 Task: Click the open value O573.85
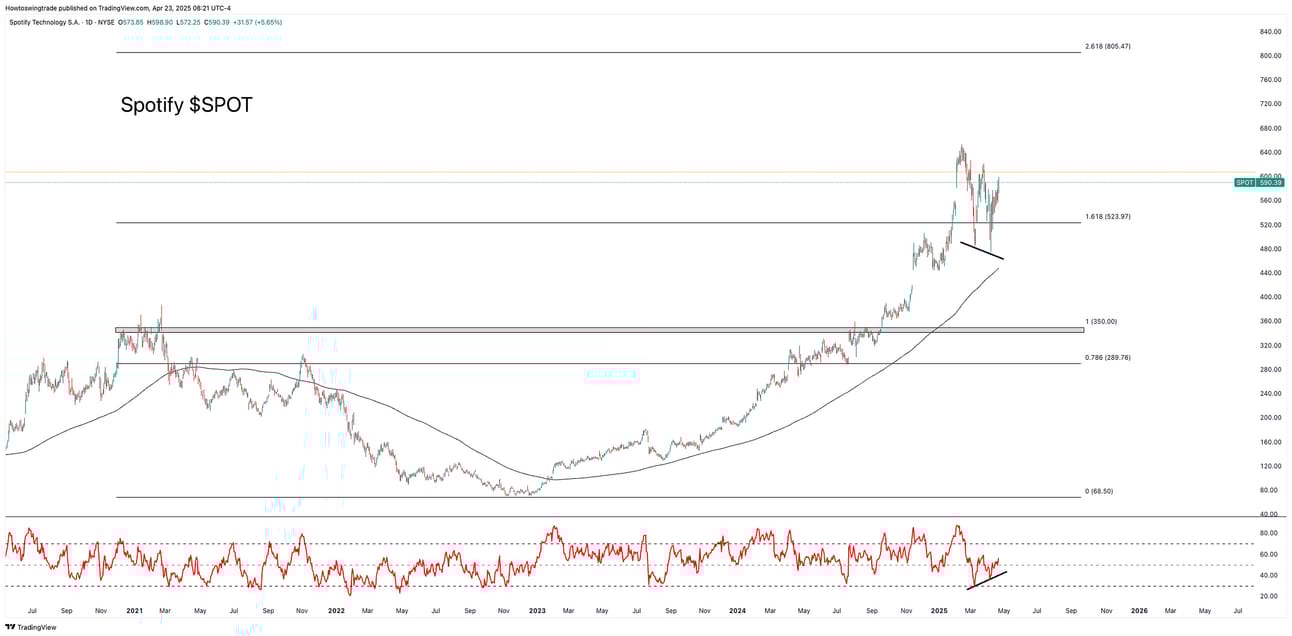click(130, 20)
